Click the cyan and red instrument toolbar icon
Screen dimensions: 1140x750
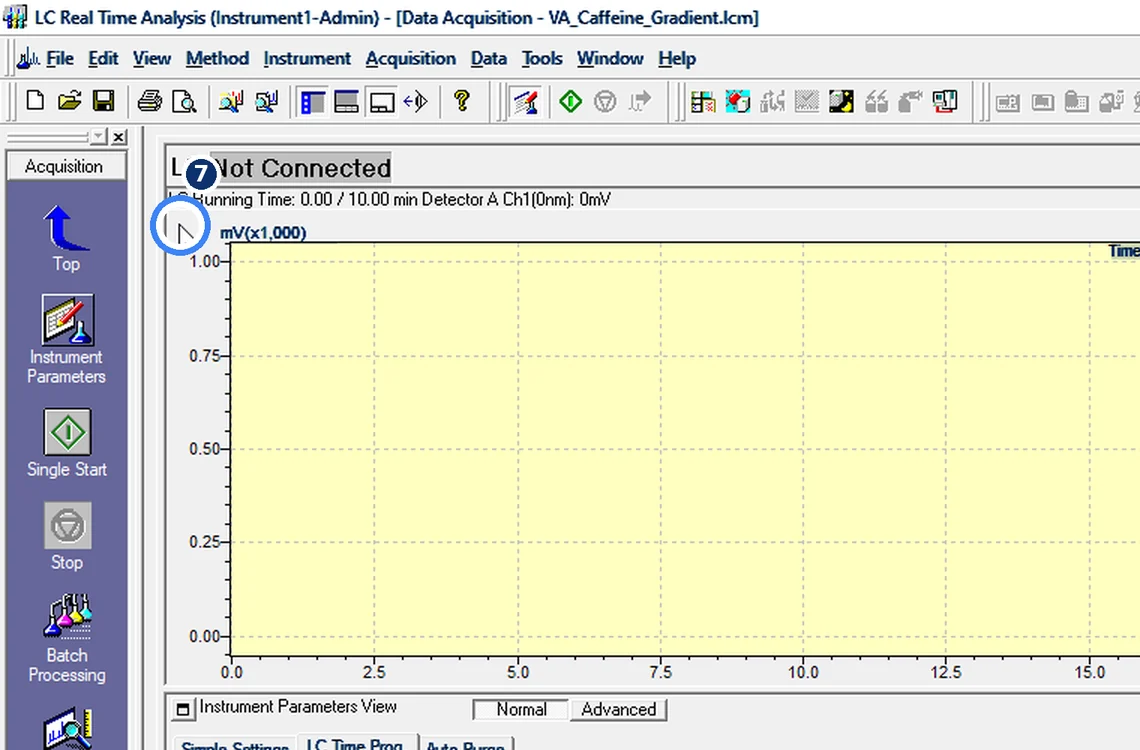(738, 102)
